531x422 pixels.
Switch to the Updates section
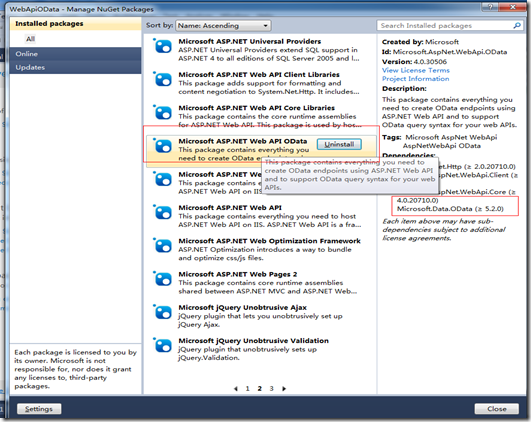[x=75, y=67]
